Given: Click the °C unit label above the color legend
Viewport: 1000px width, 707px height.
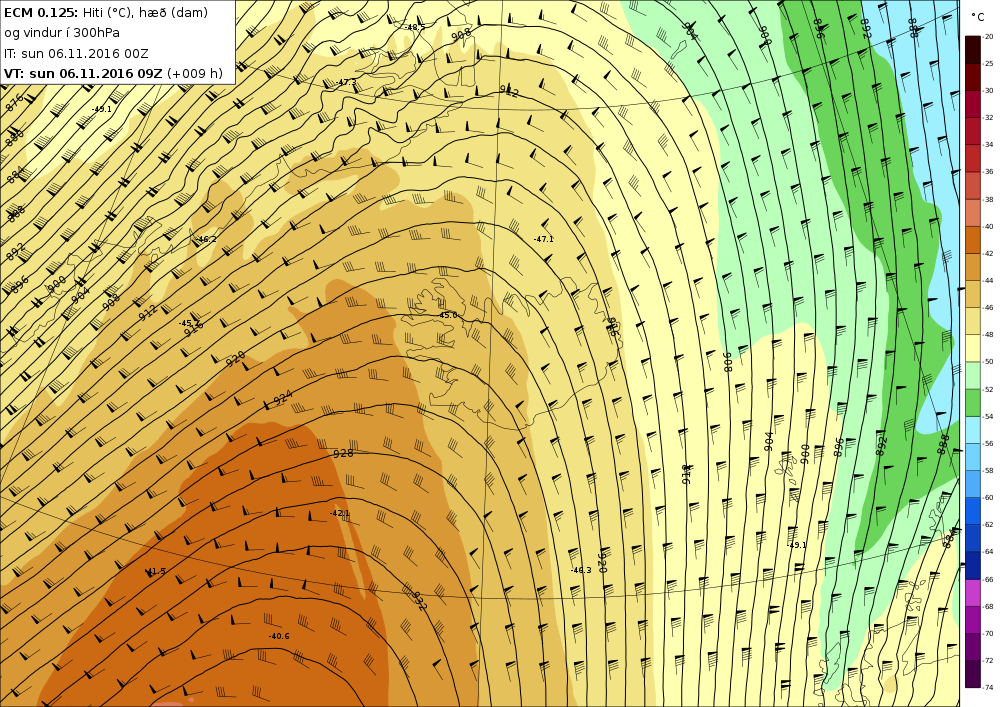Looking at the screenshot, I should (x=977, y=18).
